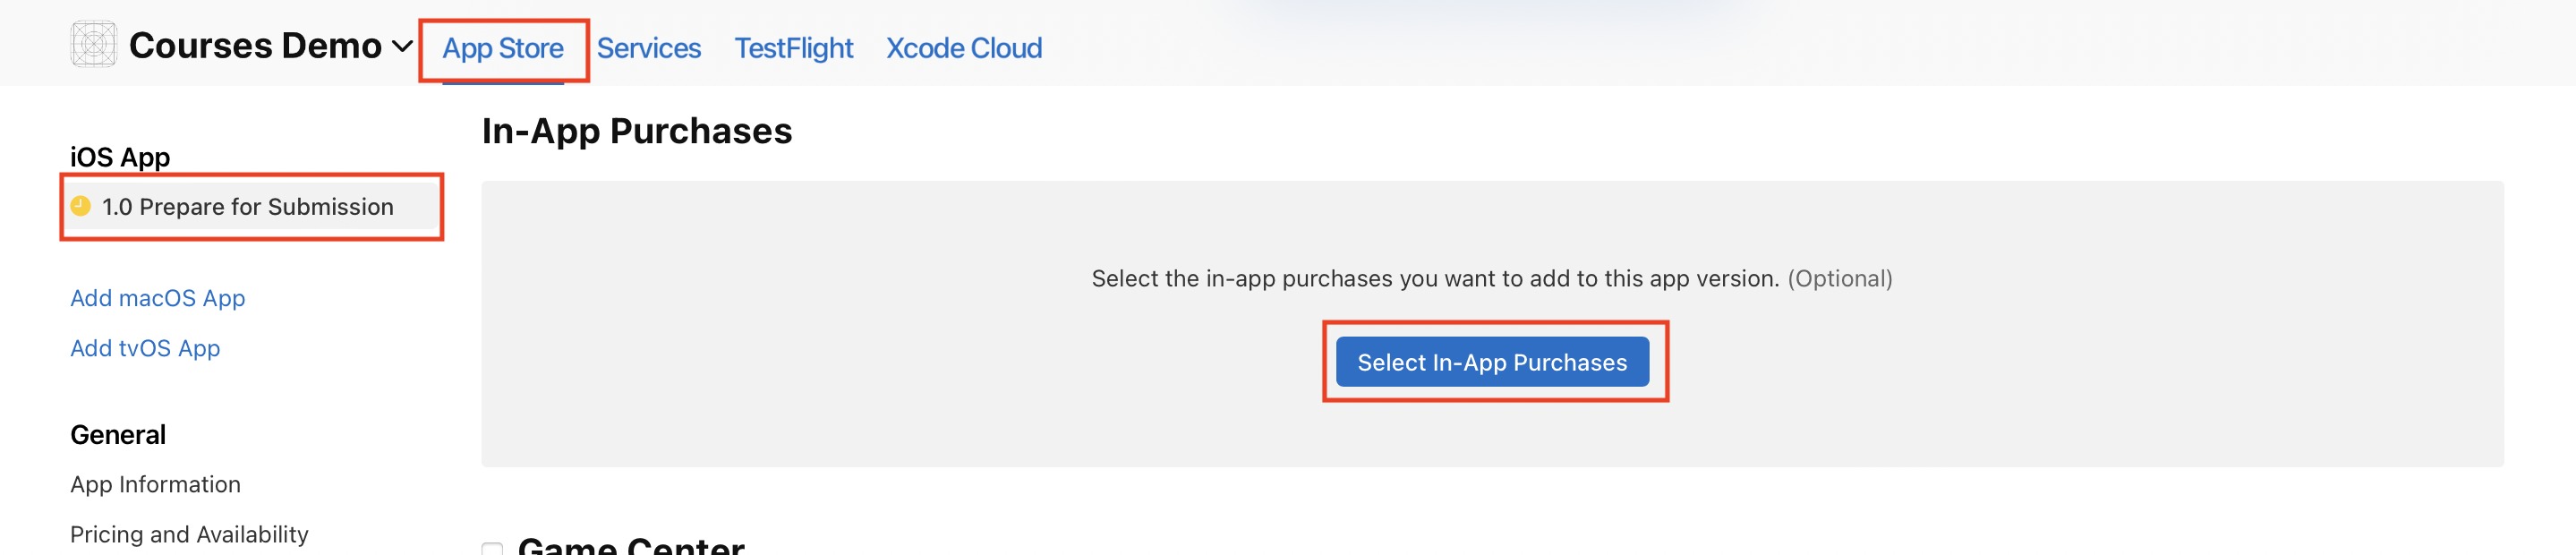Click the iOS App sidebar heading

120,157
